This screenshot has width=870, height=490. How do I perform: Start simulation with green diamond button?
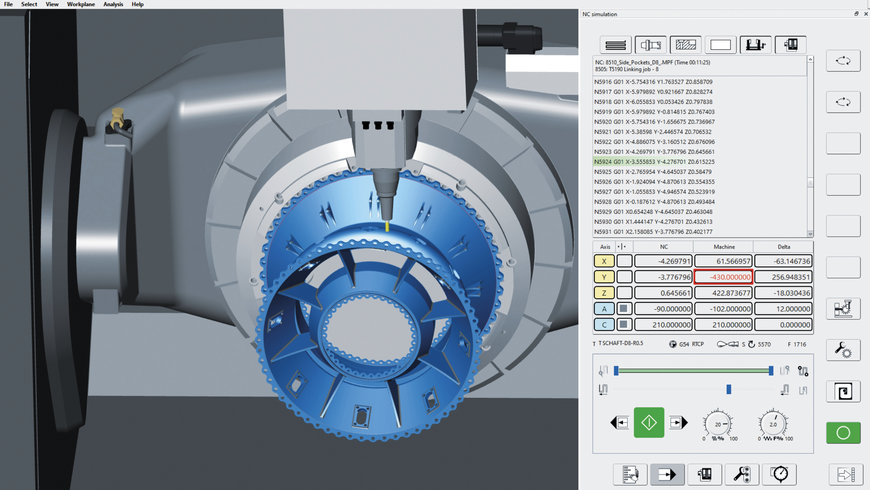click(649, 422)
